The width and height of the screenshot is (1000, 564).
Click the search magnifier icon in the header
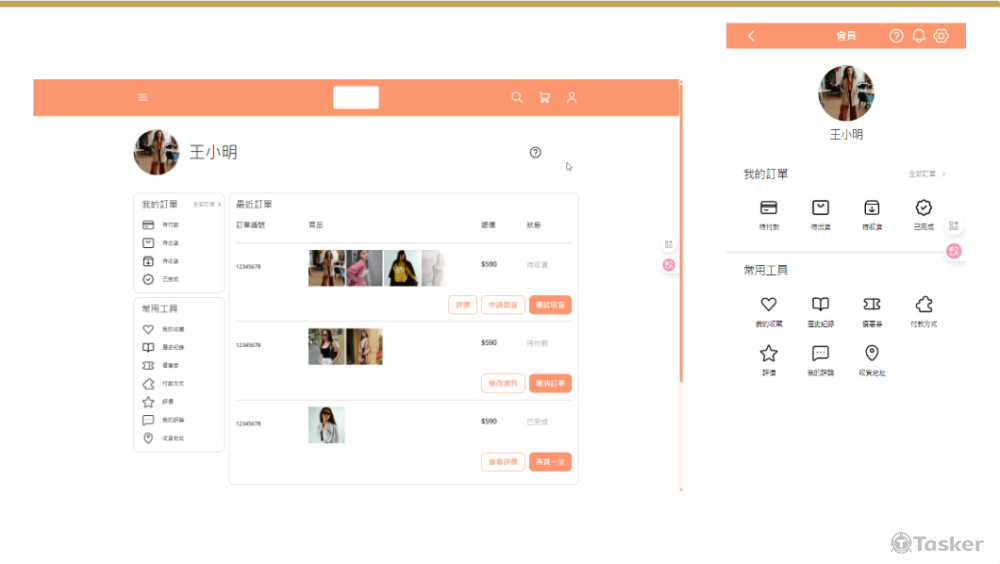[517, 98]
